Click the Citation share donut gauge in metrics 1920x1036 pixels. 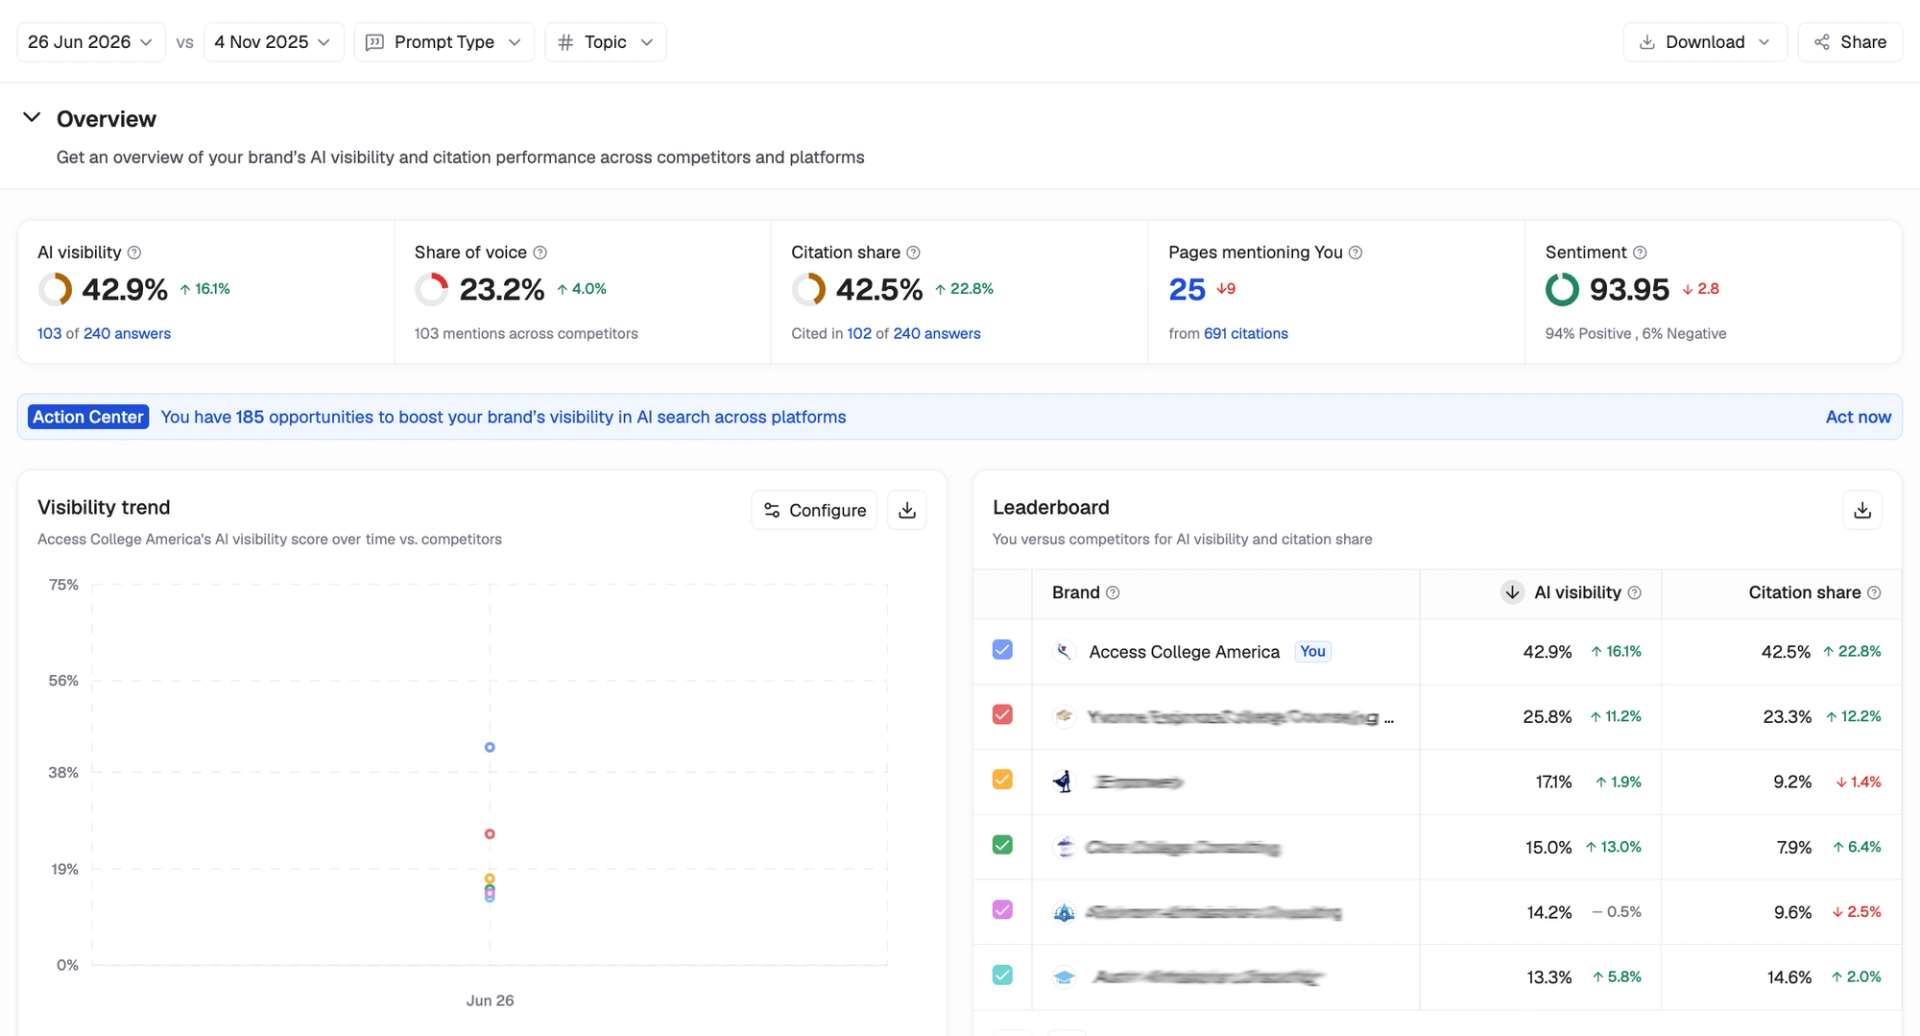pyautogui.click(x=809, y=290)
